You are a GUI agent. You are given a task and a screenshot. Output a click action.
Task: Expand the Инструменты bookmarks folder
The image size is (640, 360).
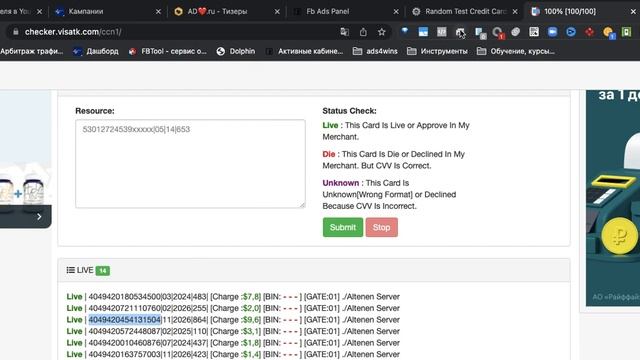point(437,51)
